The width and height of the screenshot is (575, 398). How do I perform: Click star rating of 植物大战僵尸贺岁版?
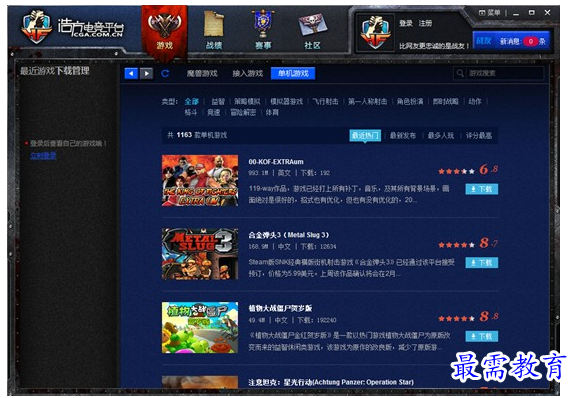click(x=457, y=319)
